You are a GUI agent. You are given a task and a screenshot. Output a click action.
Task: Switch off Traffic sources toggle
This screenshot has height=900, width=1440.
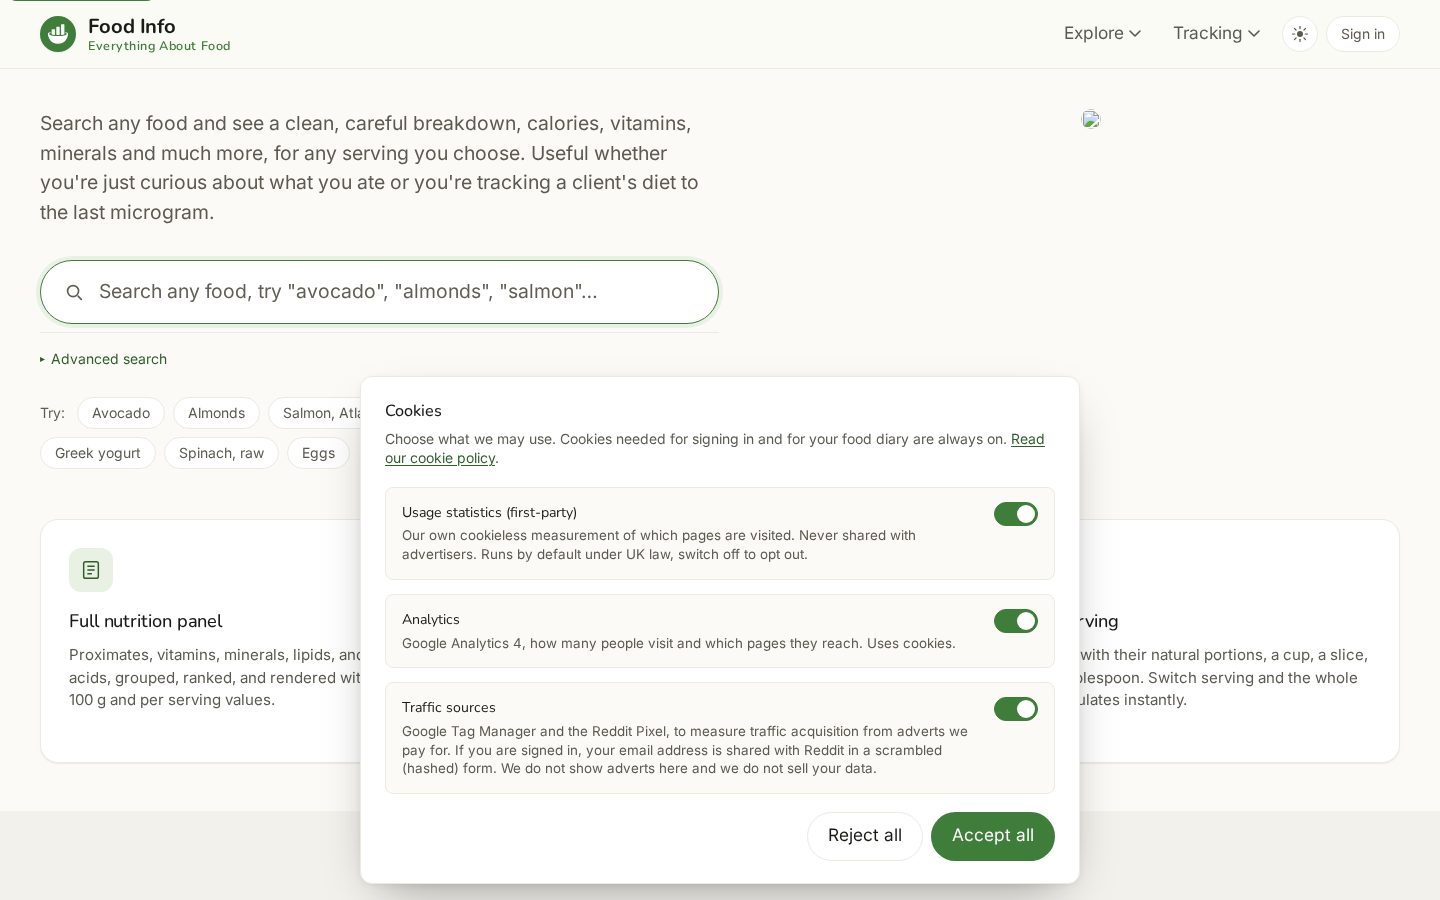[1016, 709]
